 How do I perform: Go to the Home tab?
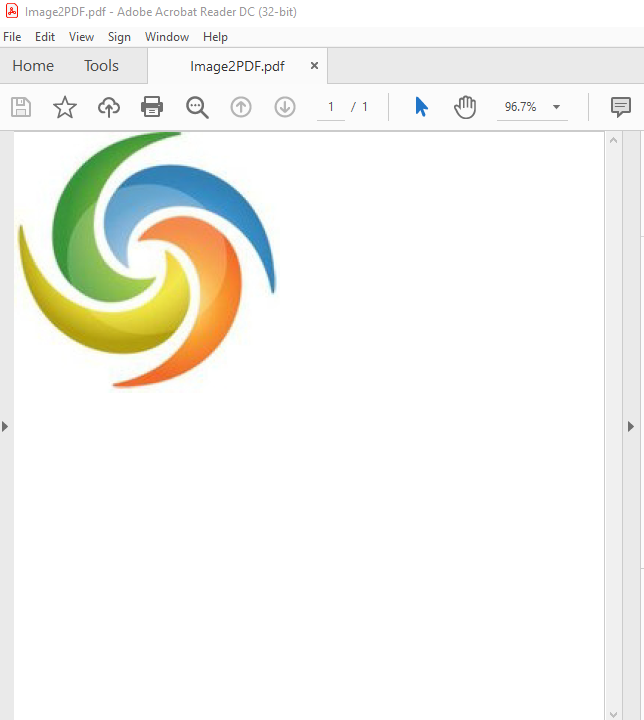tap(33, 66)
